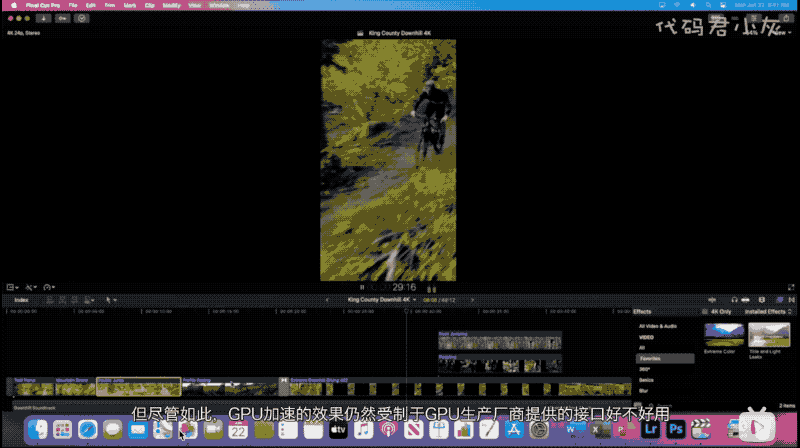Screen dimensions: 800x448
Task: Toggle the 4K Only effects checkbox
Action: tap(703, 312)
